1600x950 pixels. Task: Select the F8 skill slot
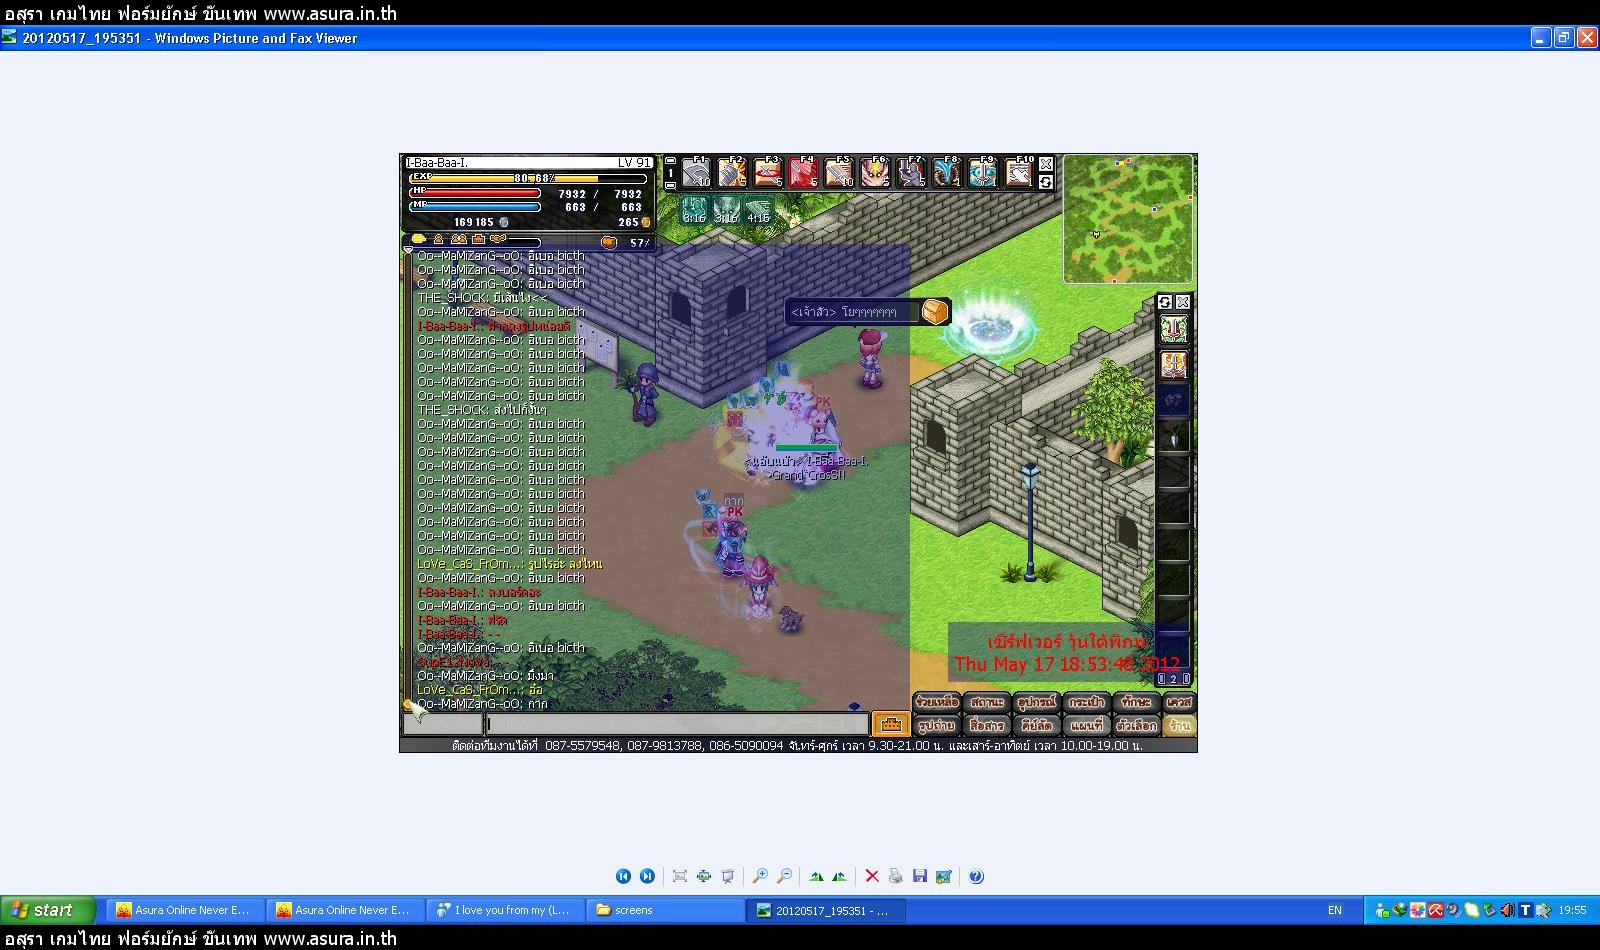pyautogui.click(x=948, y=172)
